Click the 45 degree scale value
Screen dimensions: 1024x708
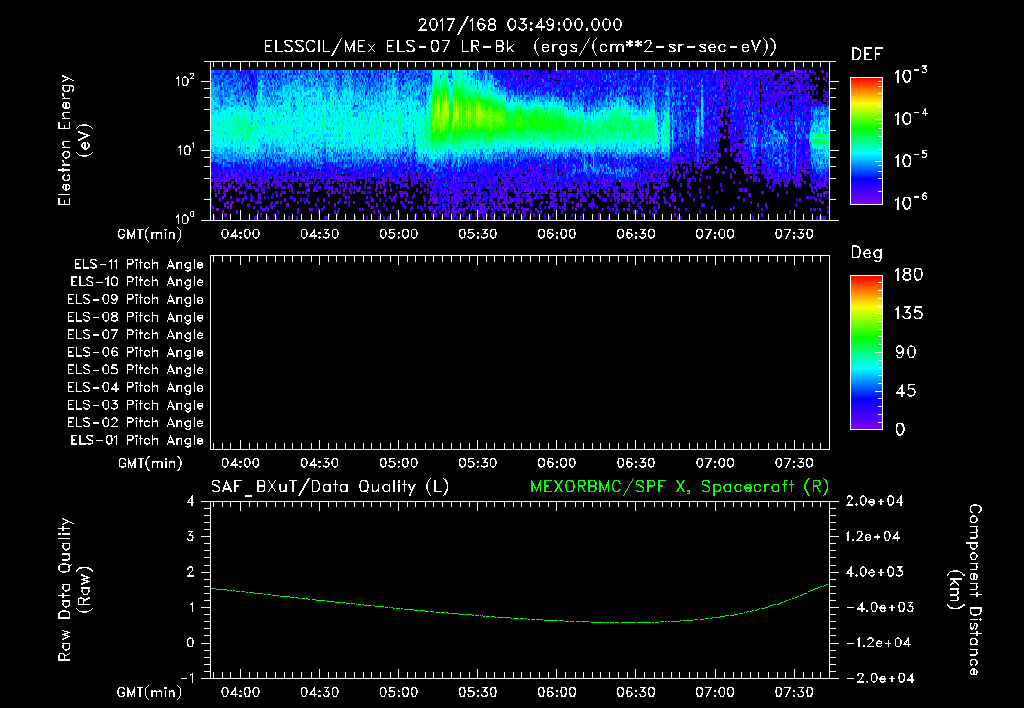pos(906,391)
